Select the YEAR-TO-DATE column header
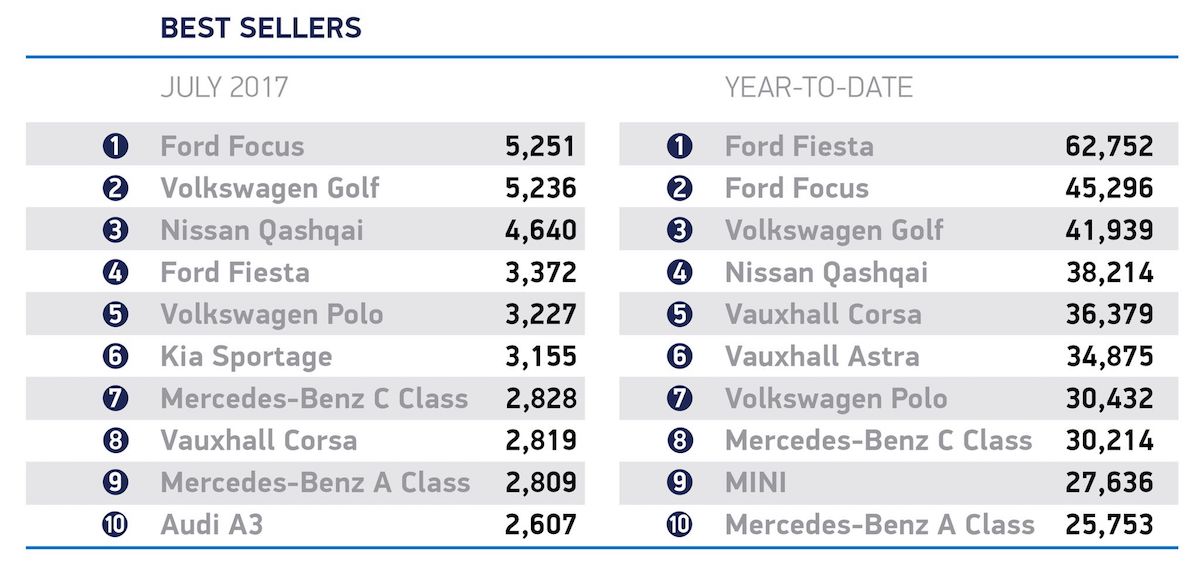Viewport: 1200px width, 570px height. (819, 88)
